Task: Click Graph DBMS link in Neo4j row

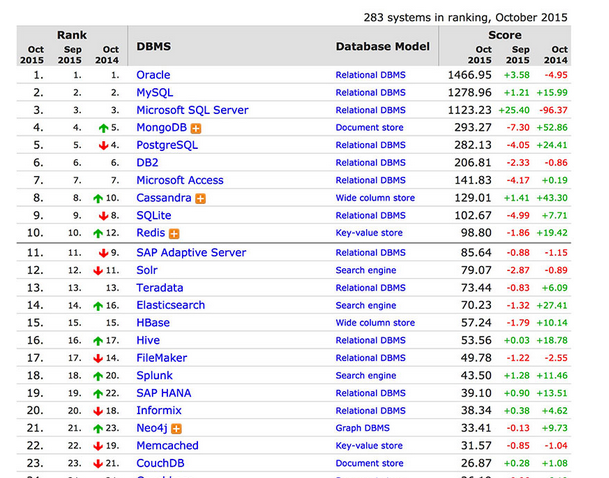Action: [x=362, y=428]
